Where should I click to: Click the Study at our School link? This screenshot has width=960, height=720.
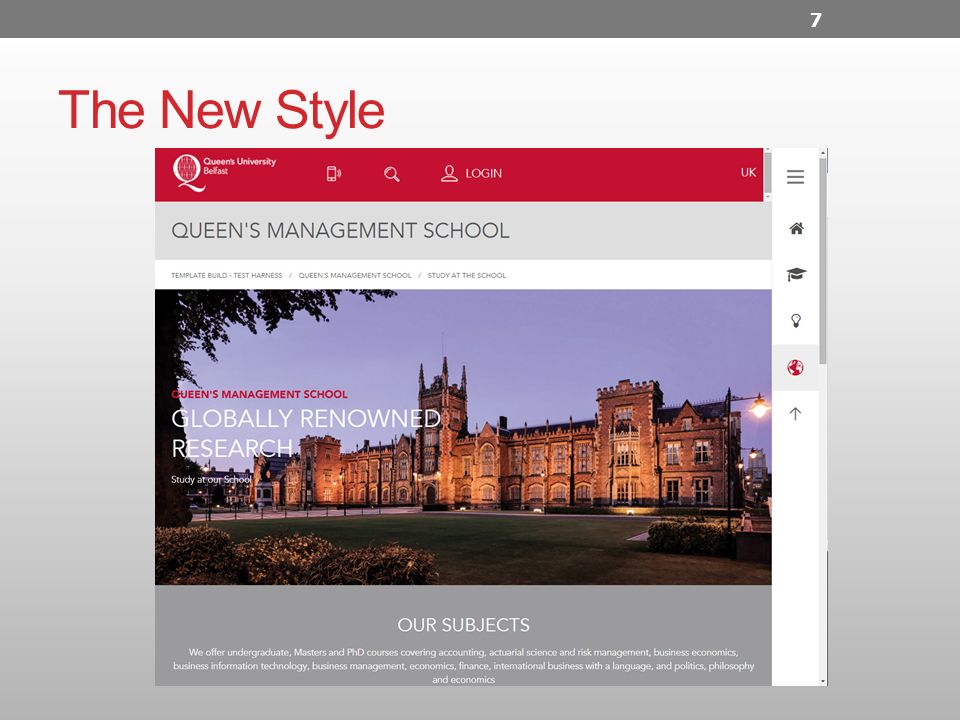211,479
